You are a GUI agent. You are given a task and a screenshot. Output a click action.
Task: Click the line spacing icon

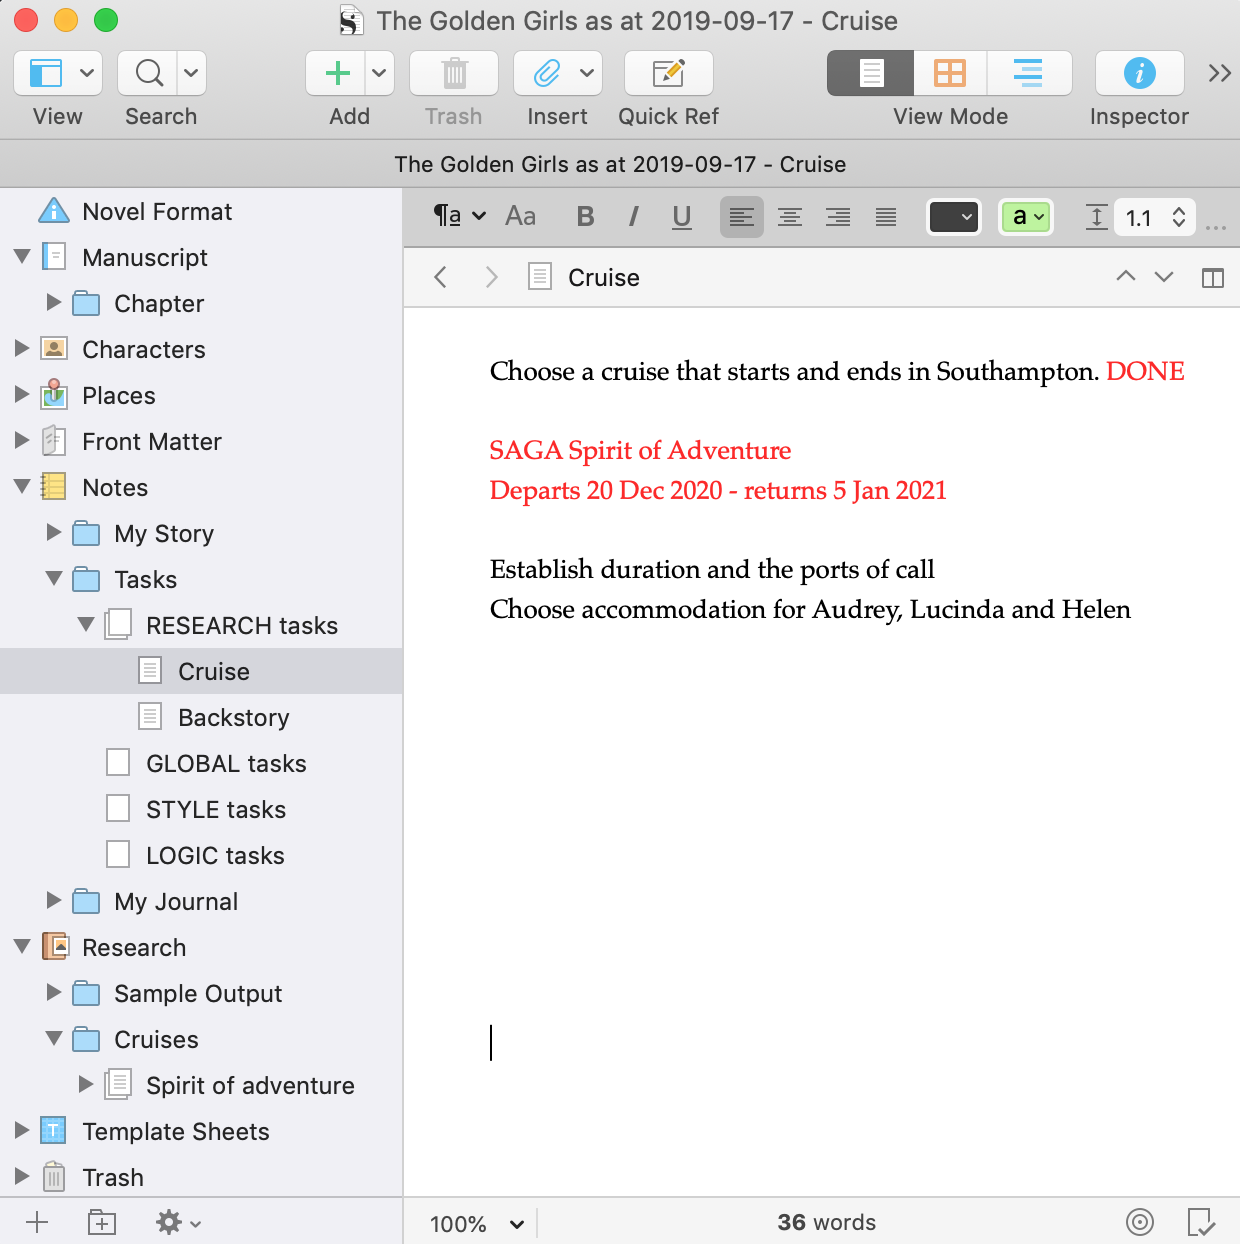(1096, 217)
